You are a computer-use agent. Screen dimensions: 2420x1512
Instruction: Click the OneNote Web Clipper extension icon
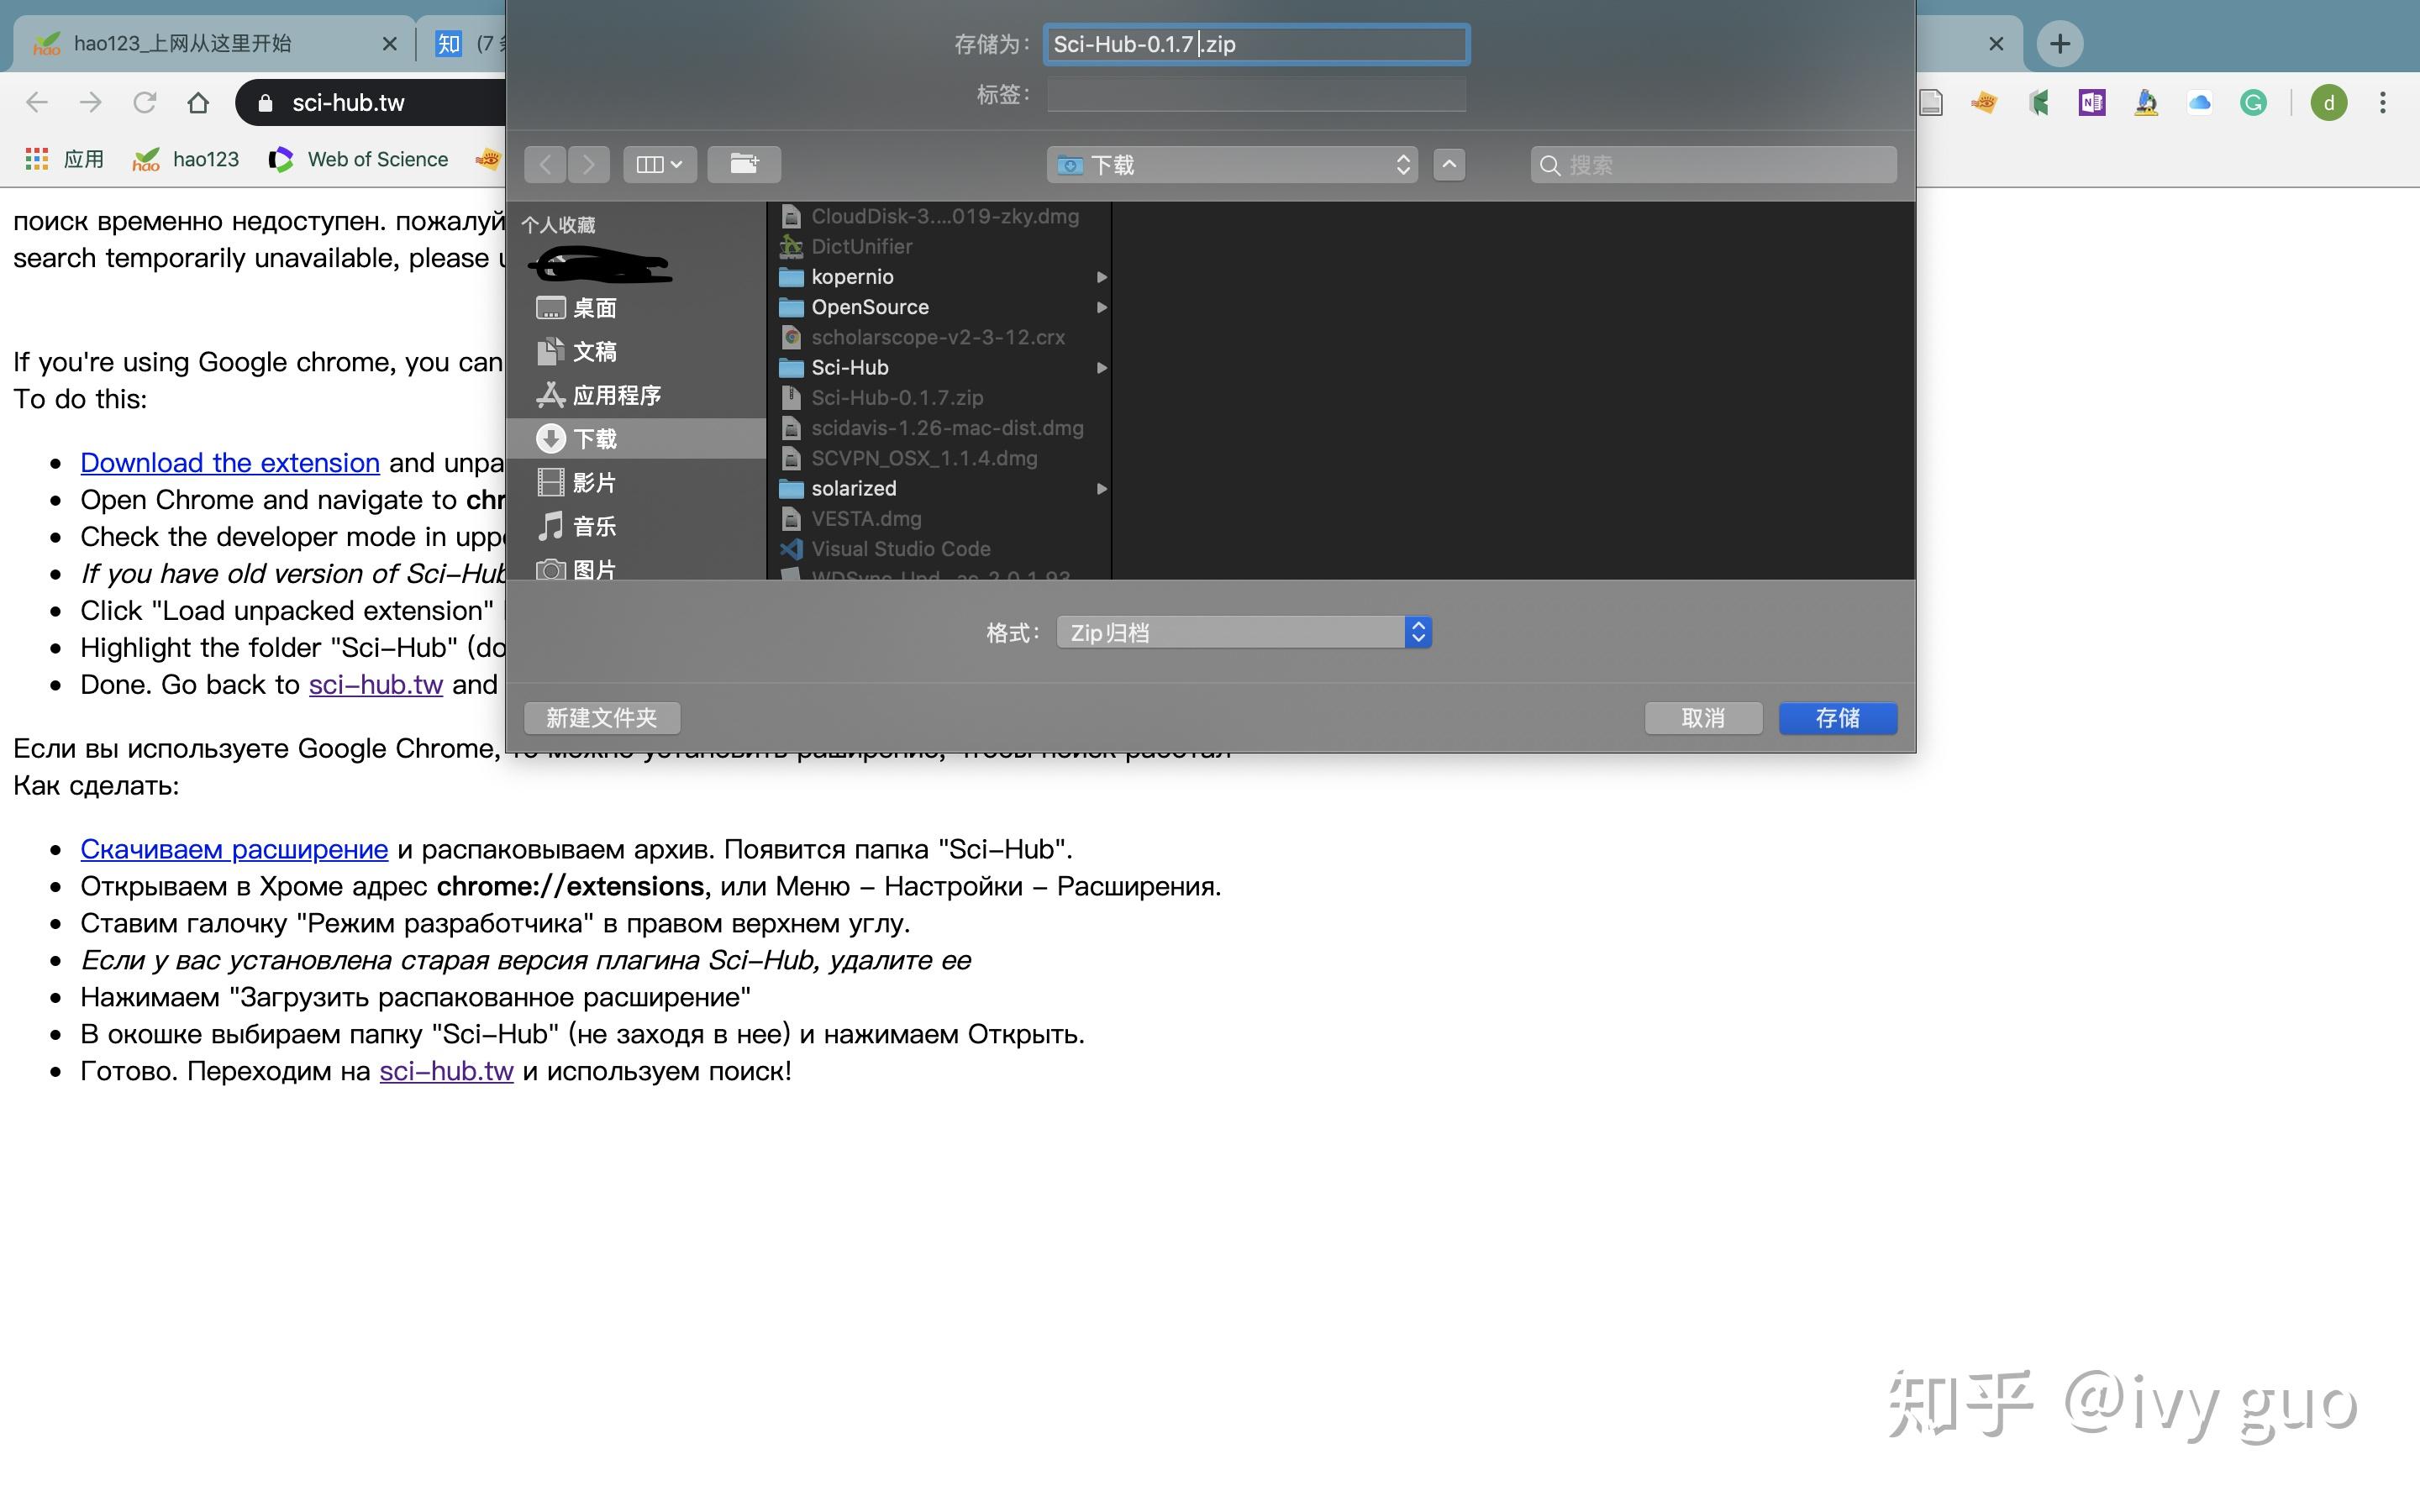pyautogui.click(x=2092, y=102)
